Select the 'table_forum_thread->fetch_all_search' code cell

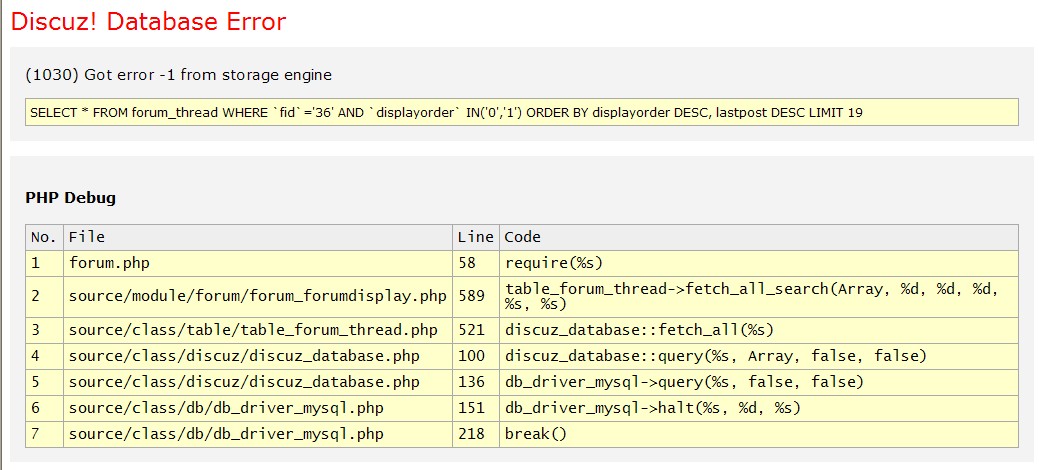(x=759, y=297)
